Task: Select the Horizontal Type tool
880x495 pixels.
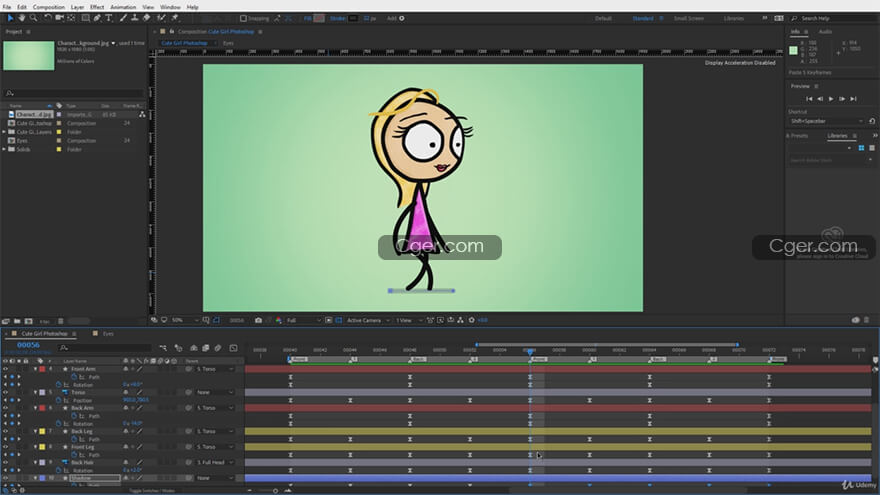Action: click(x=109, y=19)
